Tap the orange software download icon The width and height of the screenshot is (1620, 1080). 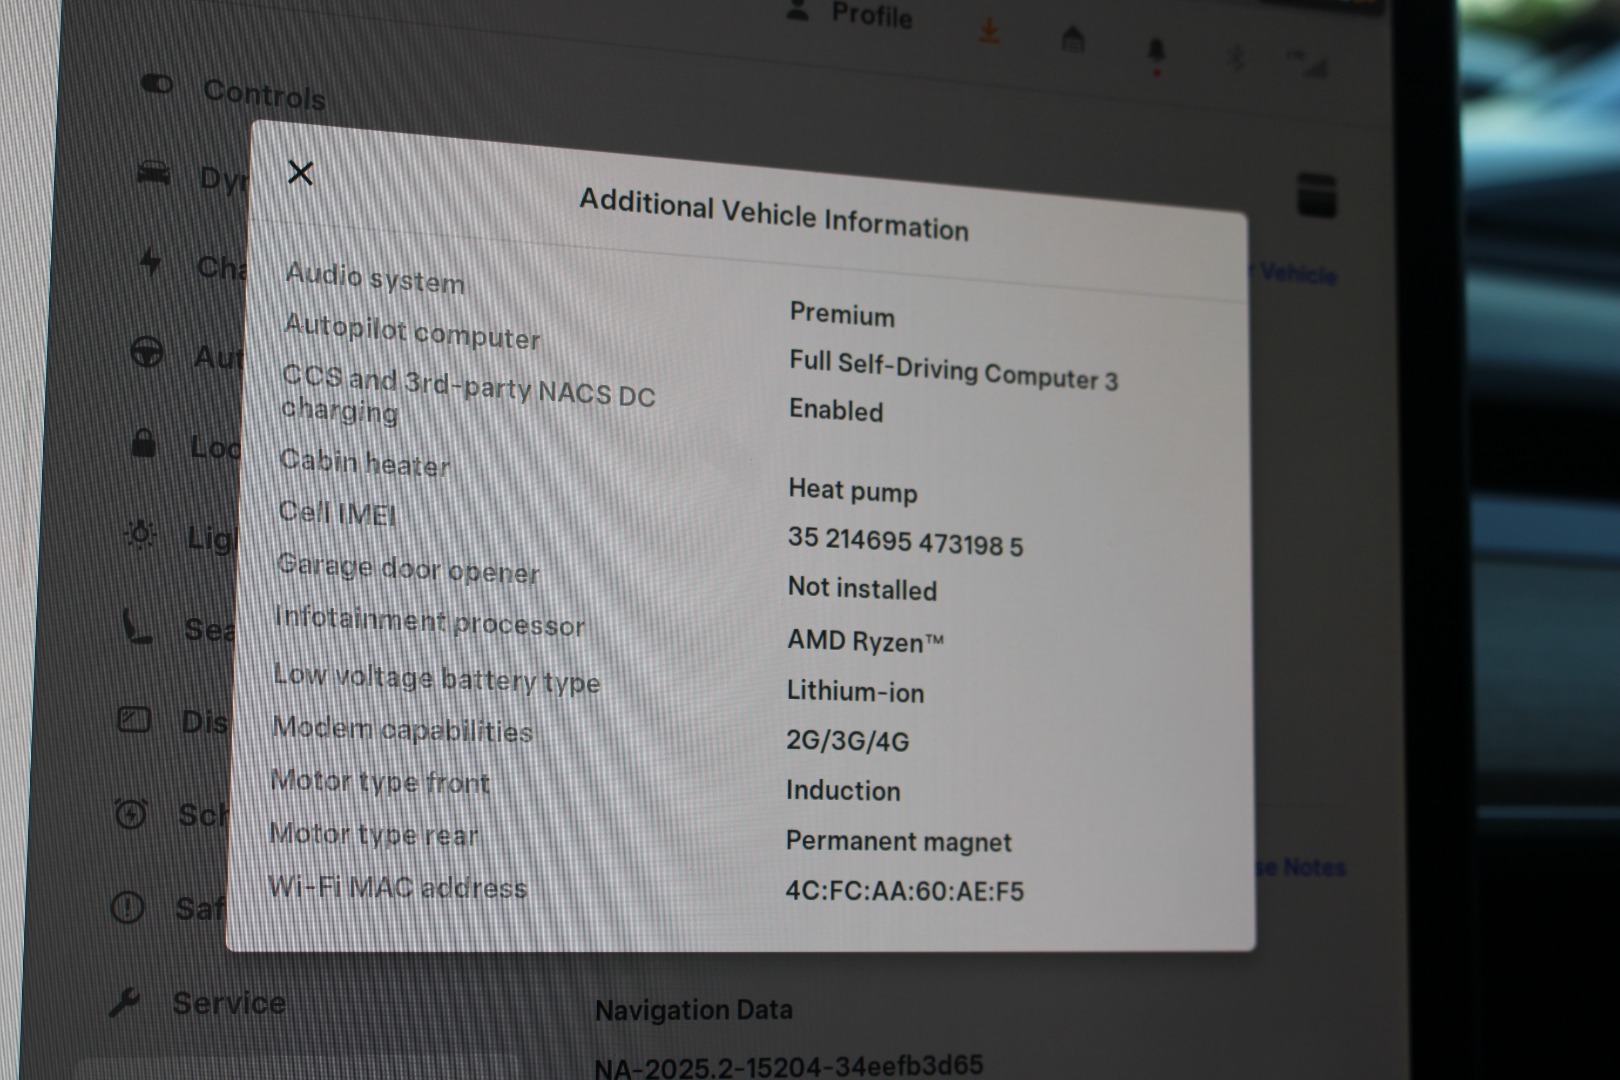(989, 33)
